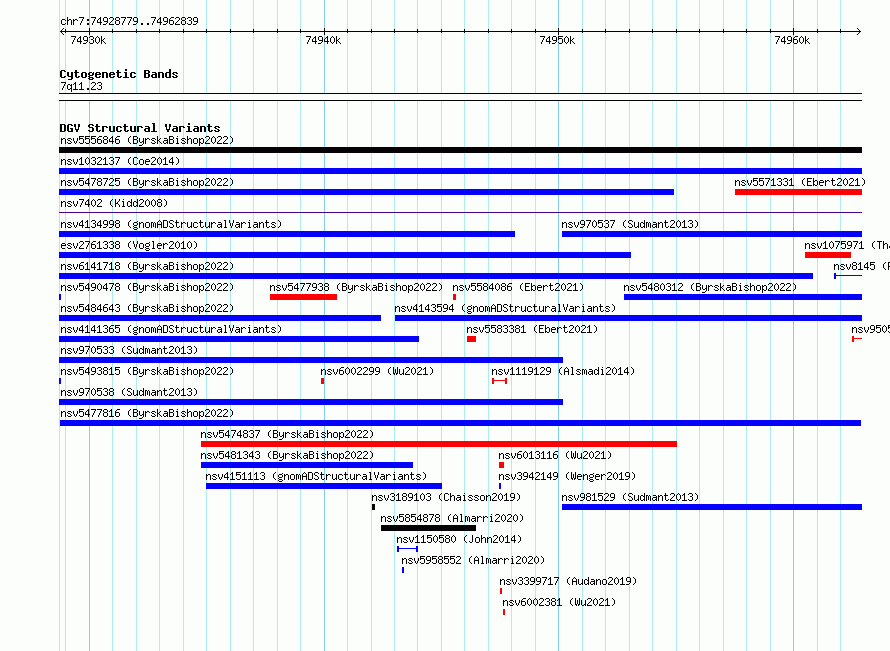The height and width of the screenshot is (651, 890).
Task: Click the 74960k ruler position
Action: tap(792, 40)
